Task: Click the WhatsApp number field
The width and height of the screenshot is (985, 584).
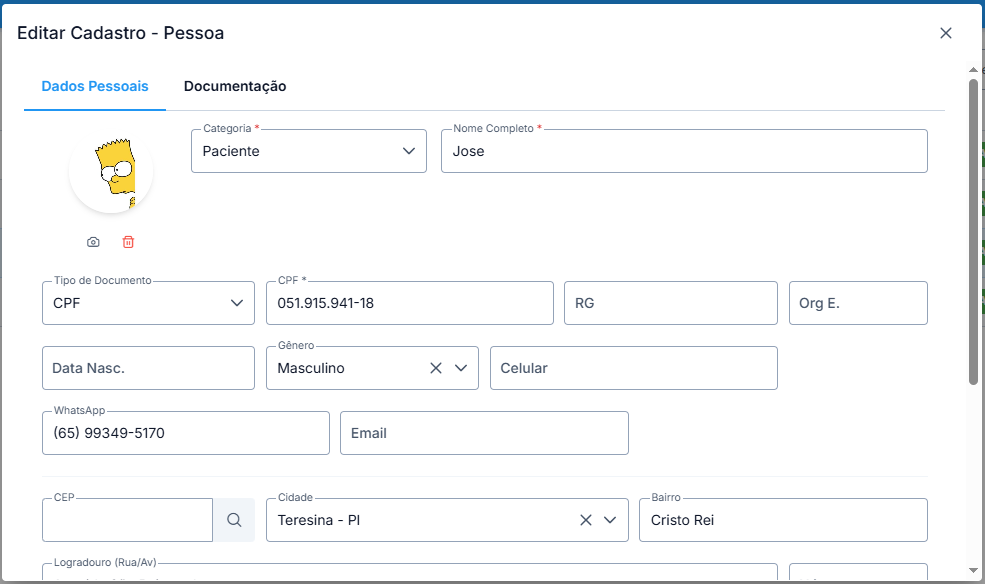Action: point(185,433)
